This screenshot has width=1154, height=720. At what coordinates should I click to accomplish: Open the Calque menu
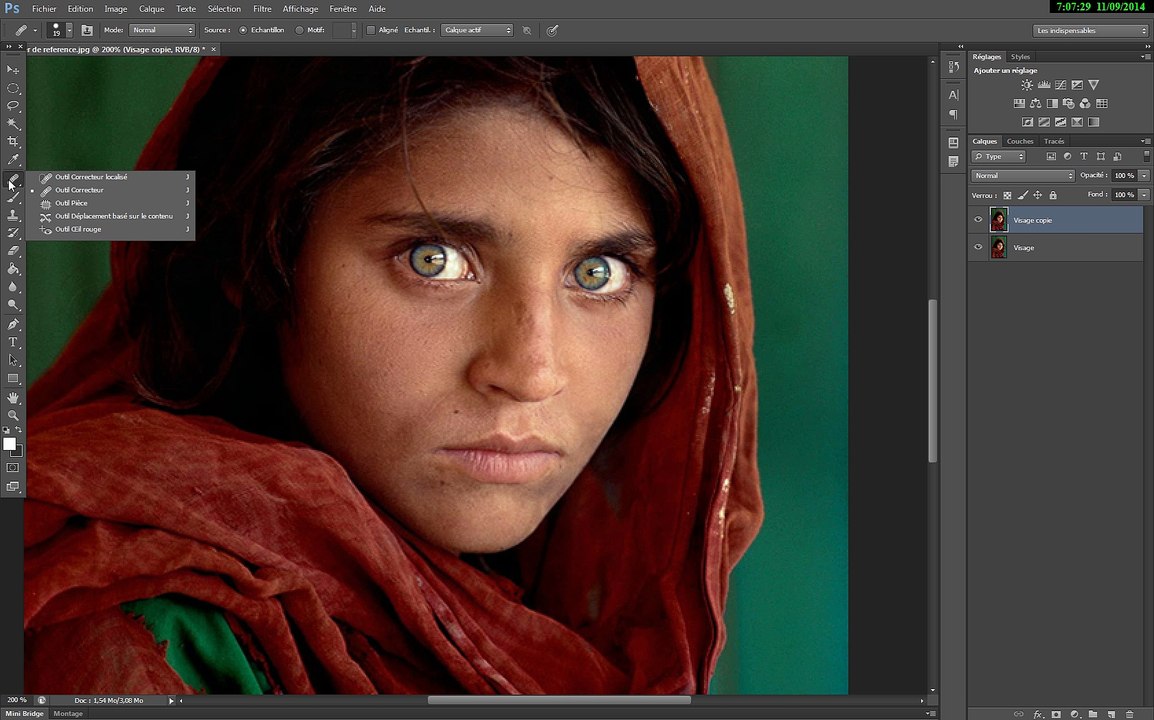coord(152,9)
